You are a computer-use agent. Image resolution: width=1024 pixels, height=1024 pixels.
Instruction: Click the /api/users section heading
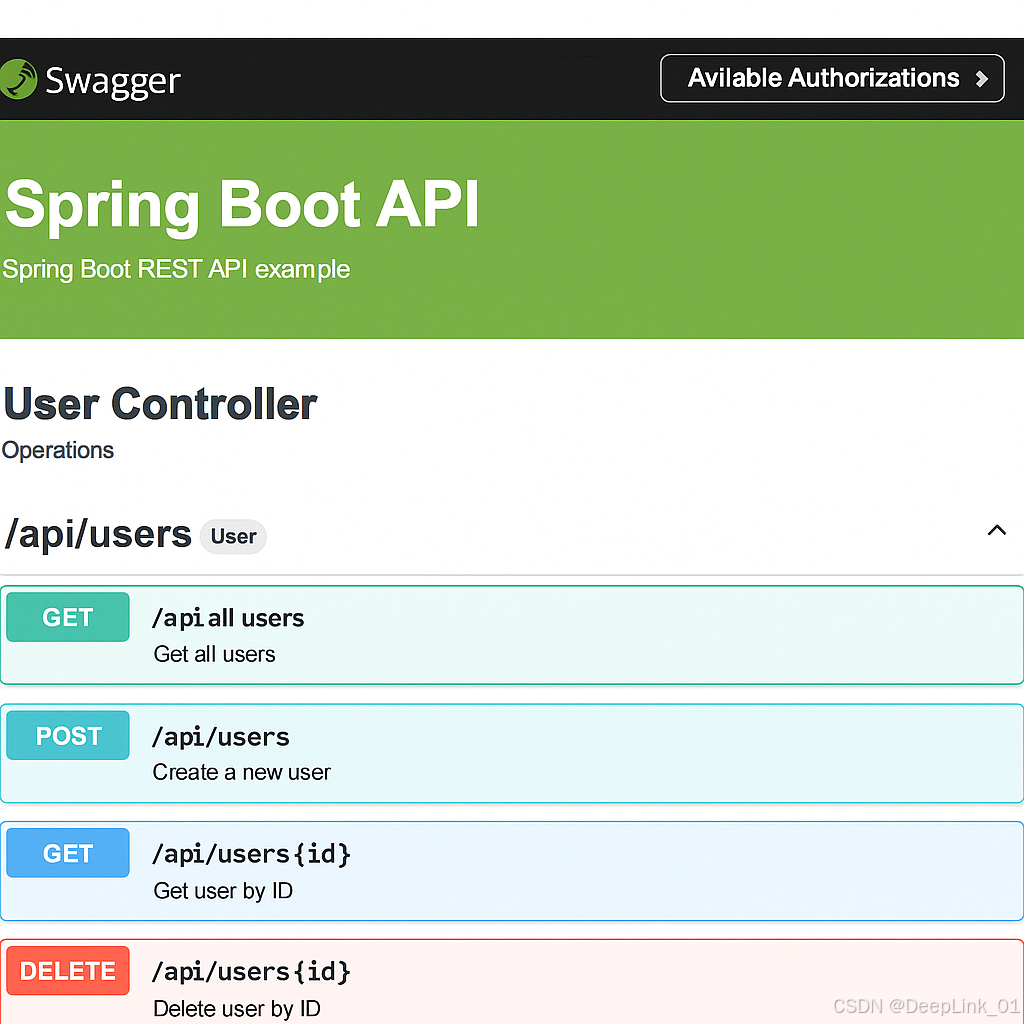click(98, 535)
